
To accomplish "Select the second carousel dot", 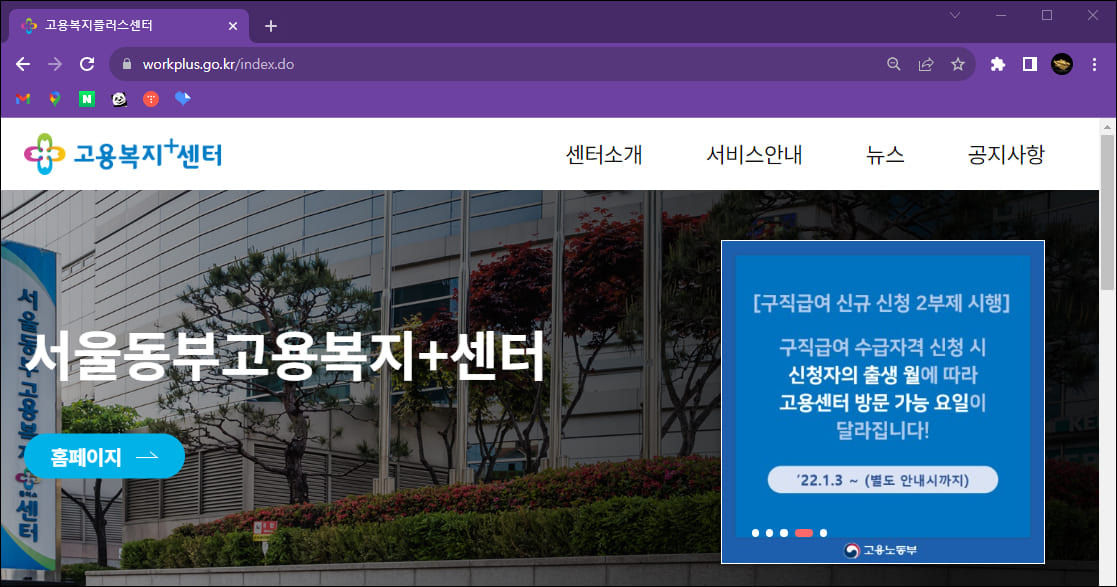I will click(x=770, y=533).
